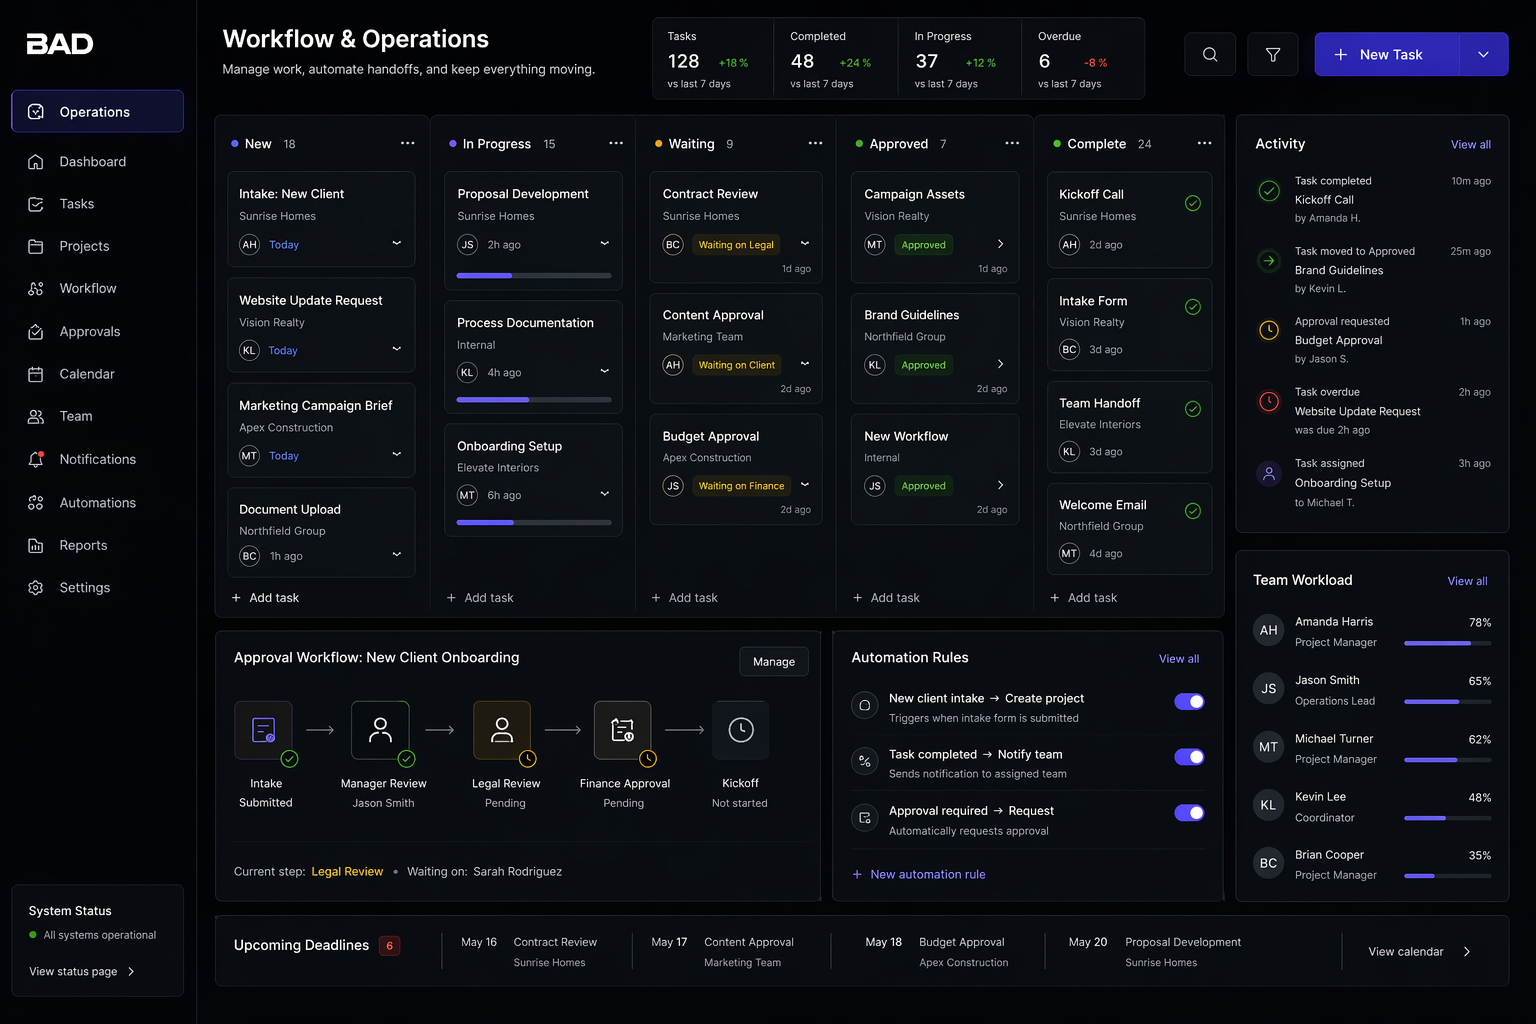Click View all in Activity panel
The image size is (1536, 1024).
pyautogui.click(x=1471, y=145)
